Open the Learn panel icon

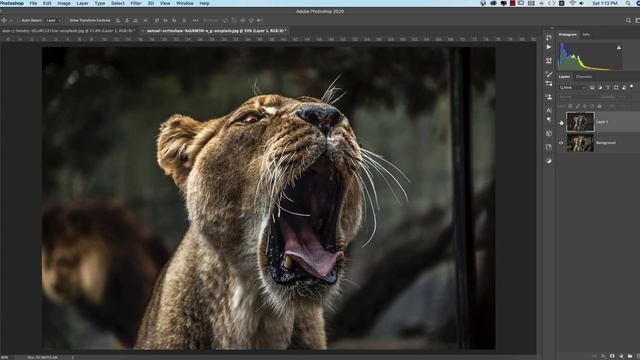coord(549,147)
